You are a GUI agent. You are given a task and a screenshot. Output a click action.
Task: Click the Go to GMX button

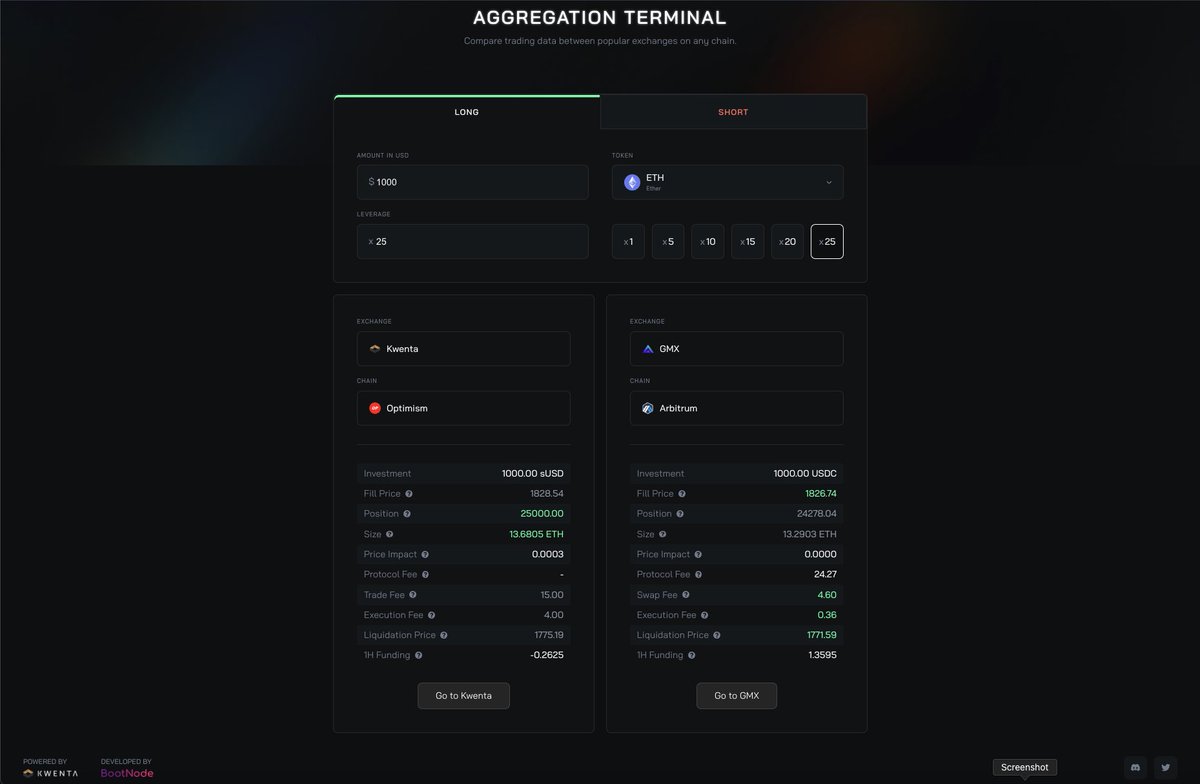click(x=737, y=696)
